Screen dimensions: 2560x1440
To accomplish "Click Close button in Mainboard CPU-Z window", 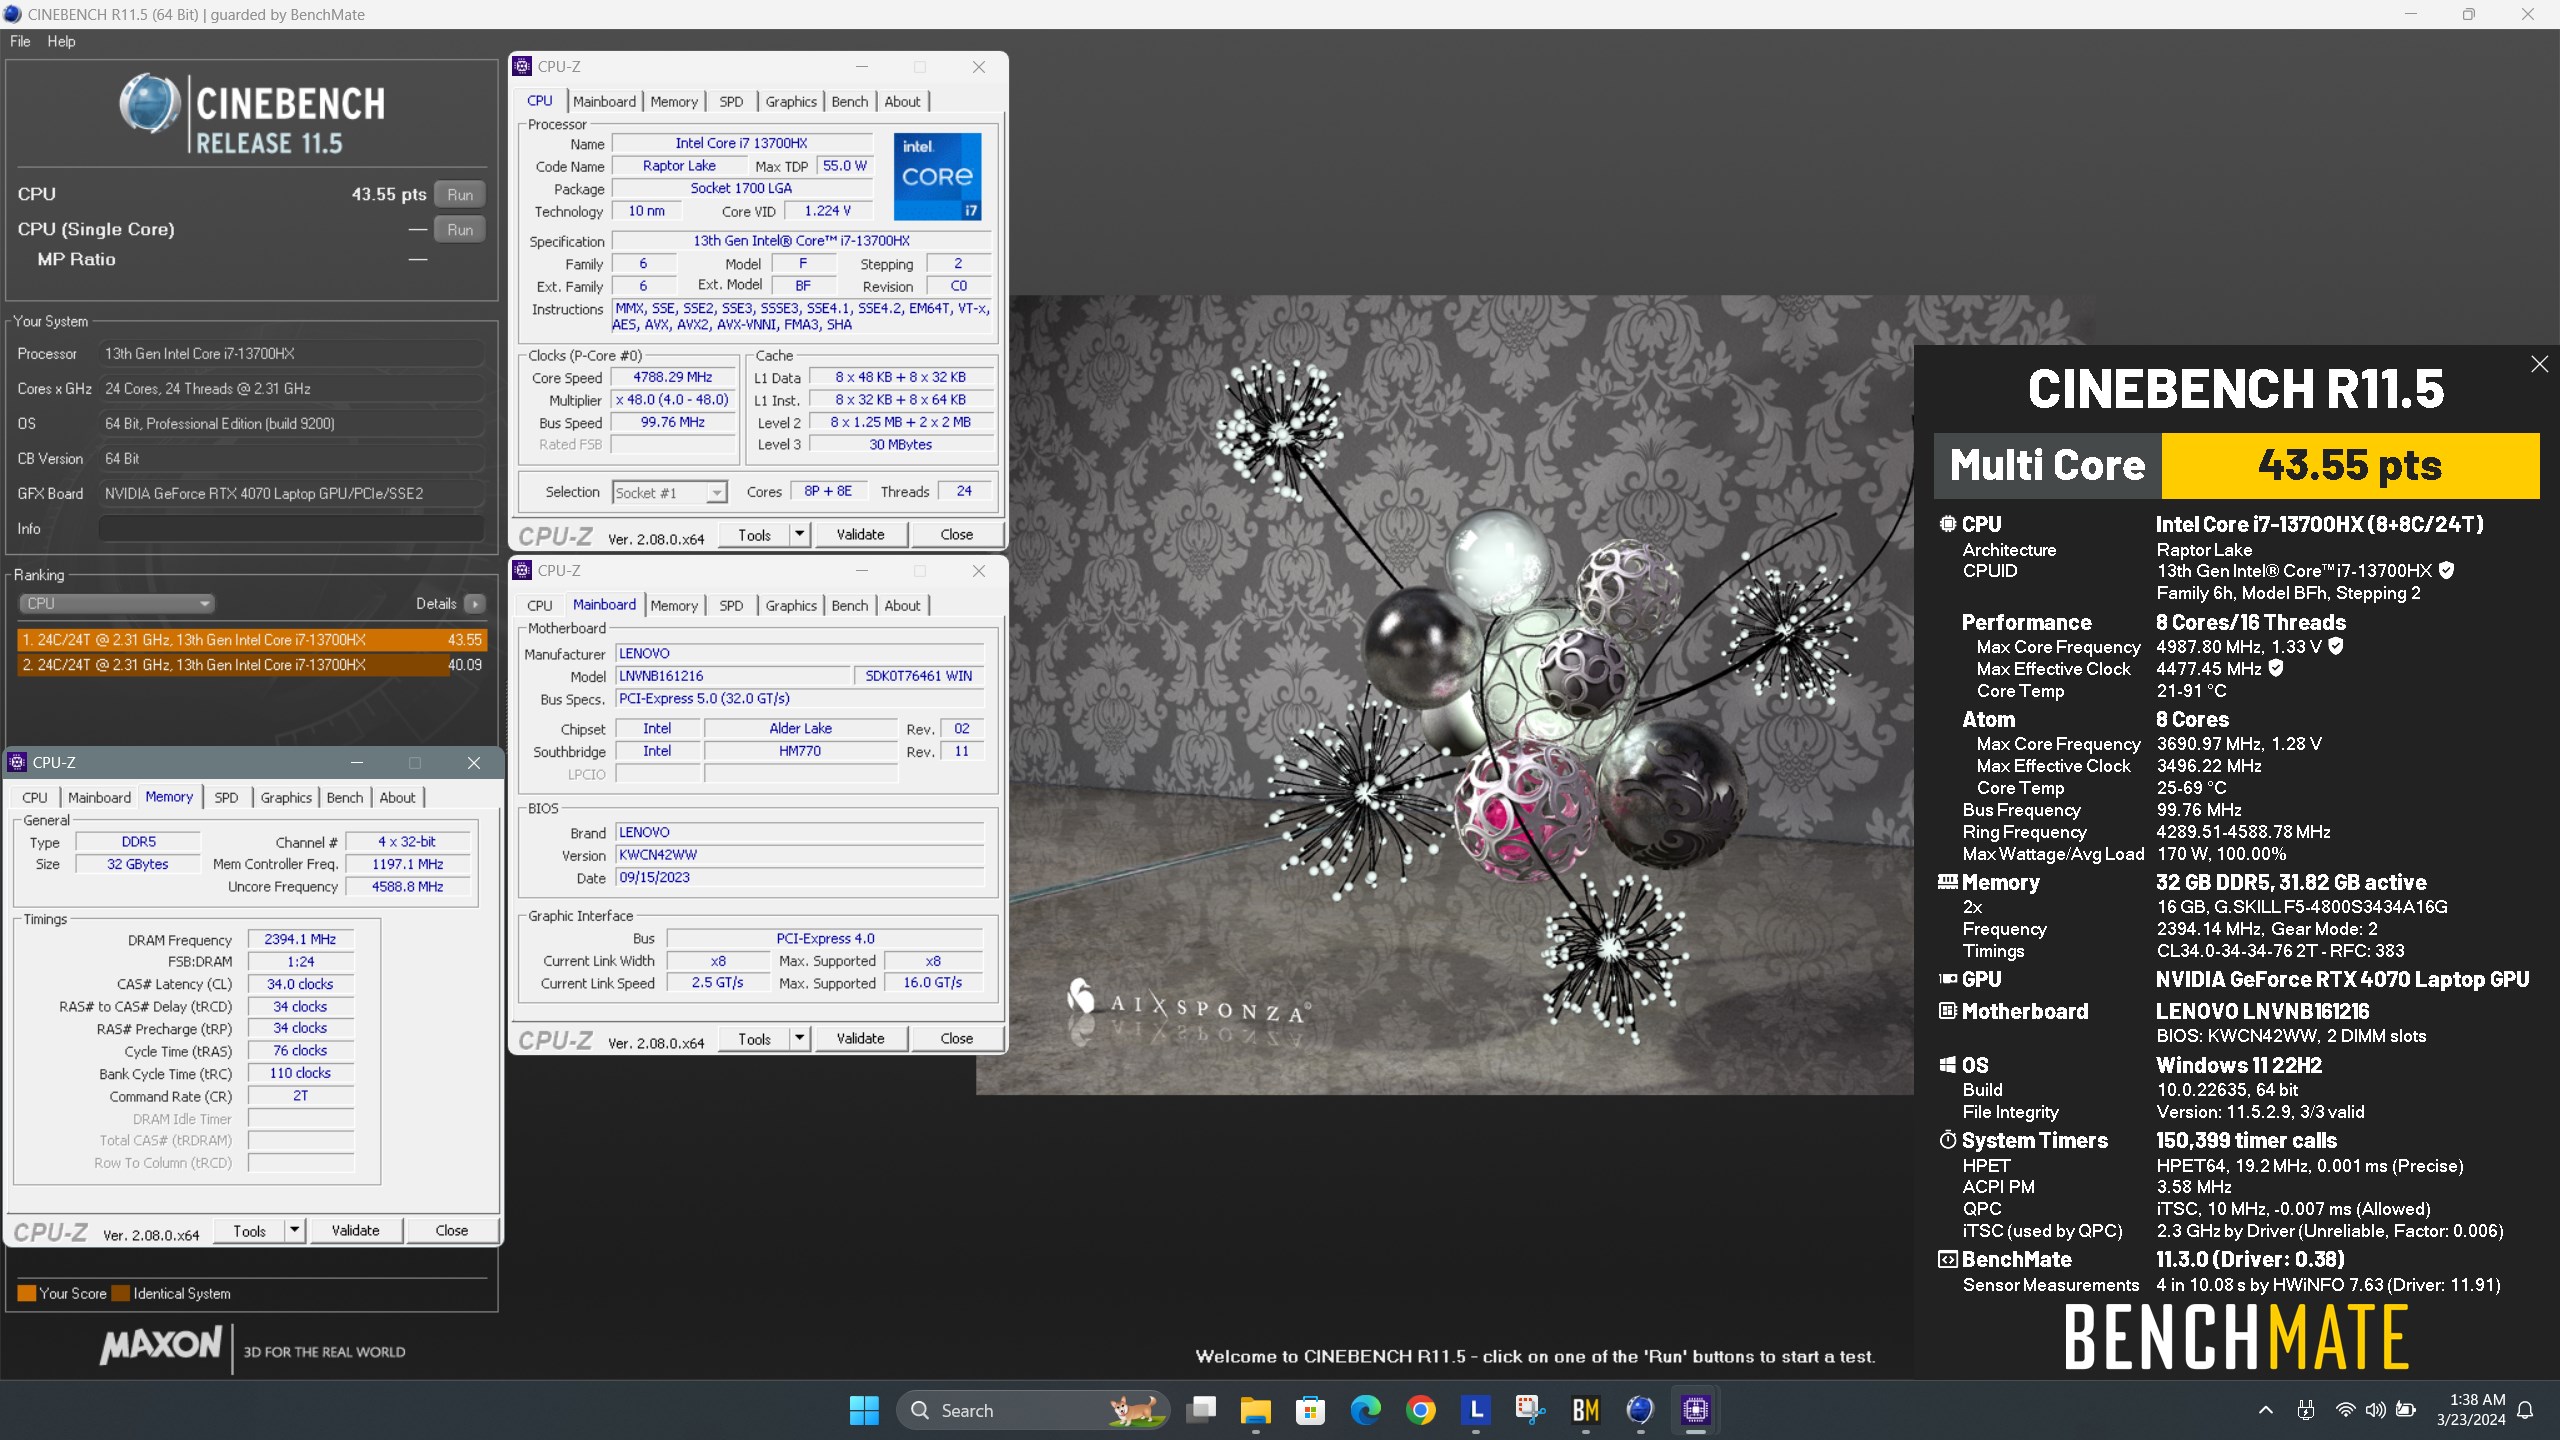I will tap(956, 1038).
